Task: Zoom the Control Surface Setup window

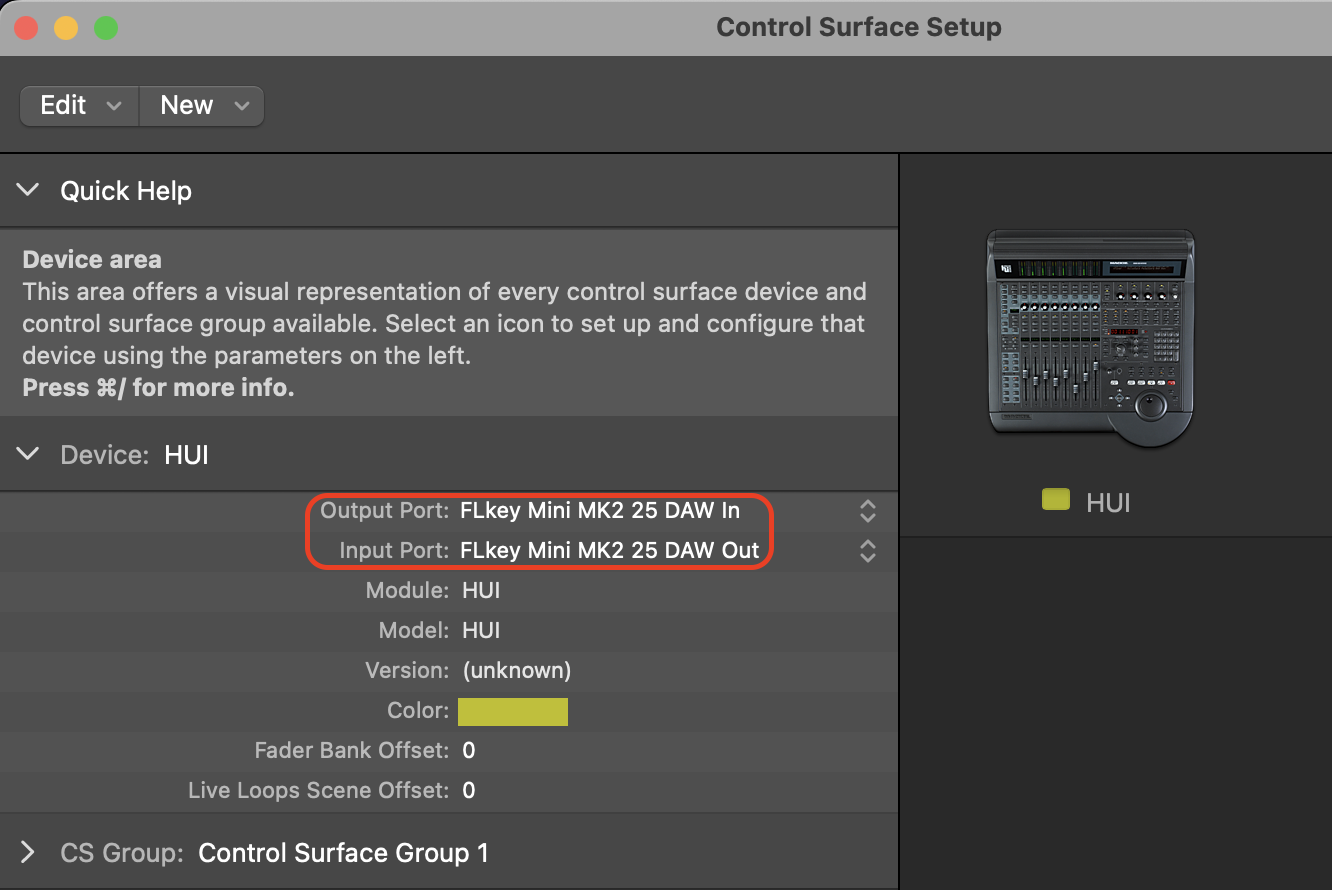Action: tap(106, 28)
